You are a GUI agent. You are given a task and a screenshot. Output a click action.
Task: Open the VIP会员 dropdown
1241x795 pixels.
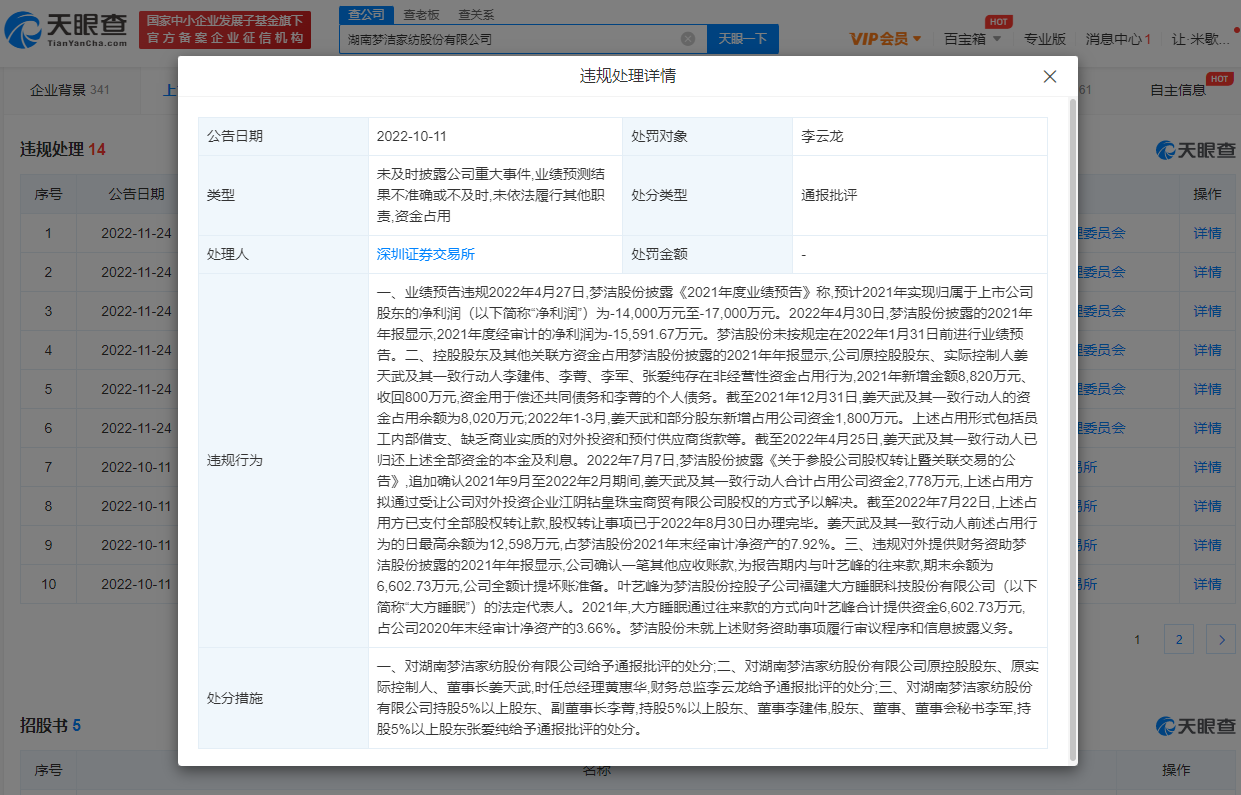coord(886,39)
